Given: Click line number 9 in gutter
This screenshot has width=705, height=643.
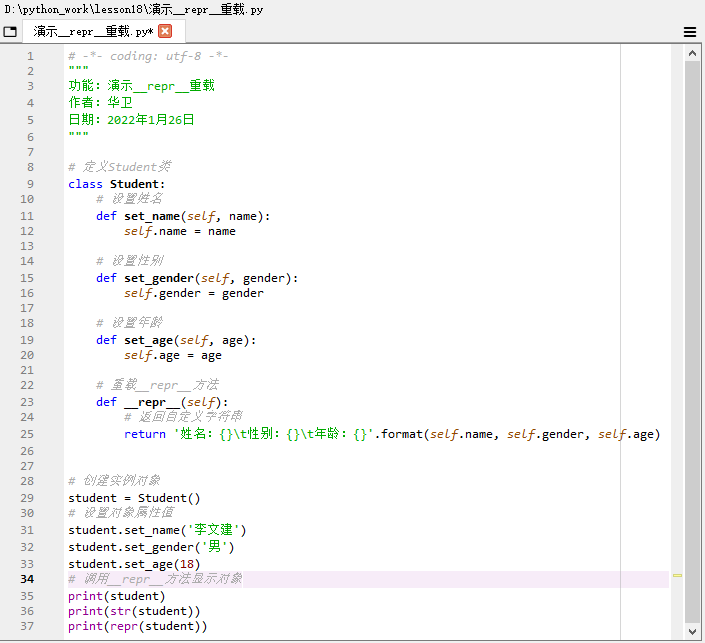Looking at the screenshot, I should pos(30,184).
